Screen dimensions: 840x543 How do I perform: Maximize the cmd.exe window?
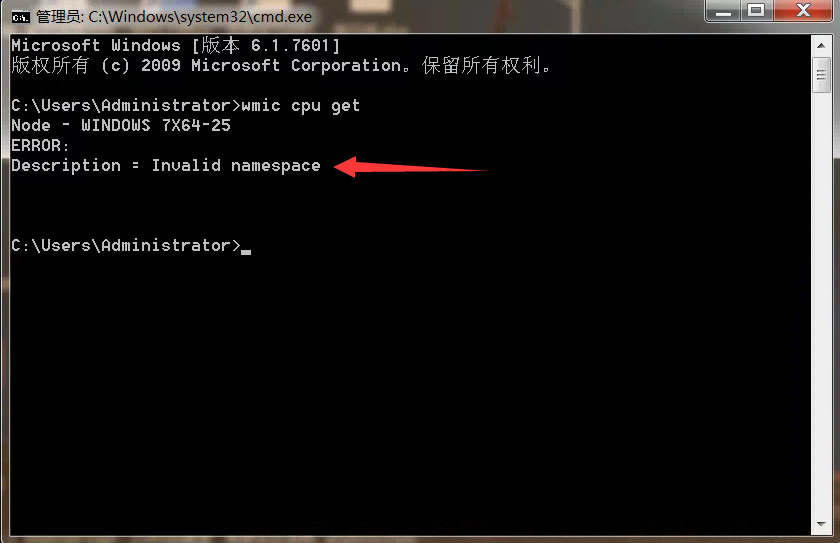[x=756, y=11]
